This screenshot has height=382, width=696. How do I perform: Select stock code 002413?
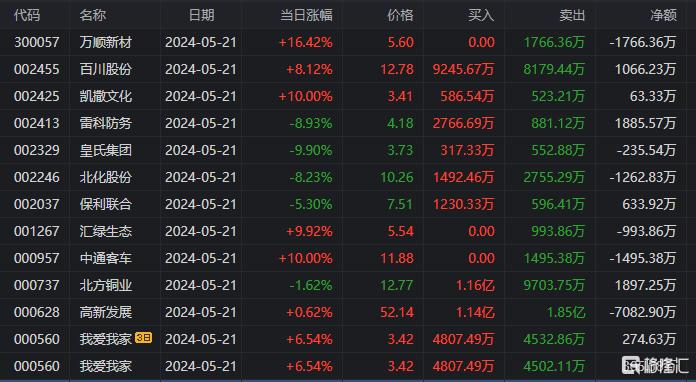[x=36, y=123]
